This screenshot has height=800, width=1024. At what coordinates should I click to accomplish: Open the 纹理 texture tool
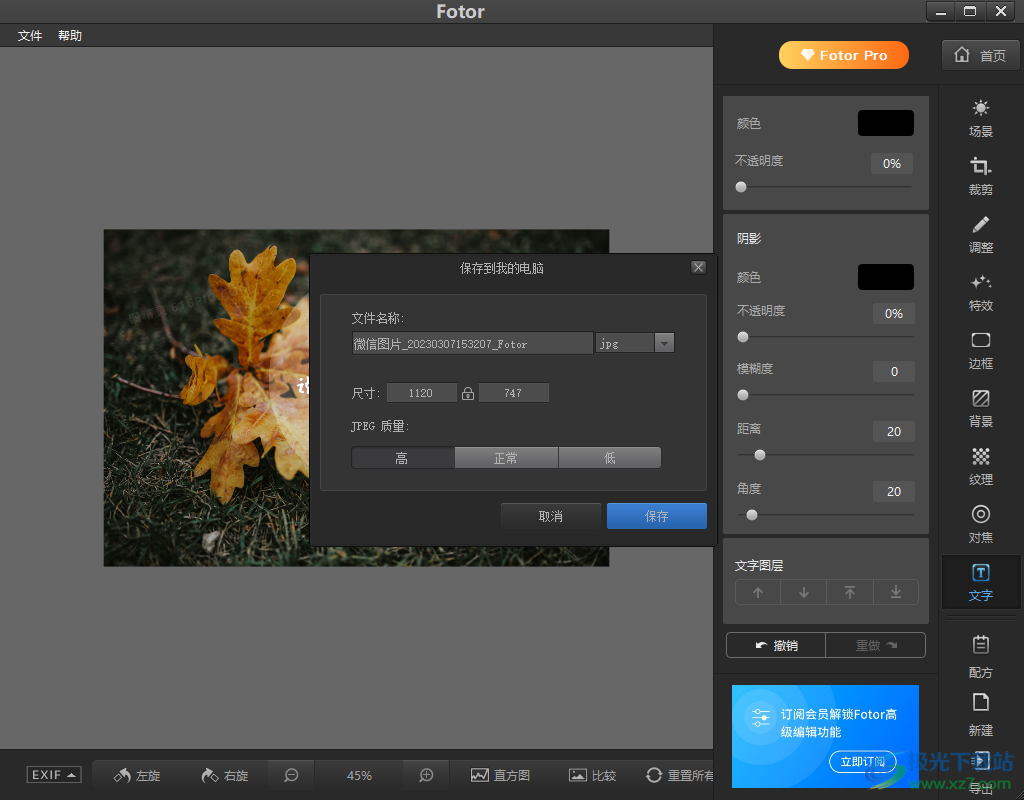tap(980, 465)
